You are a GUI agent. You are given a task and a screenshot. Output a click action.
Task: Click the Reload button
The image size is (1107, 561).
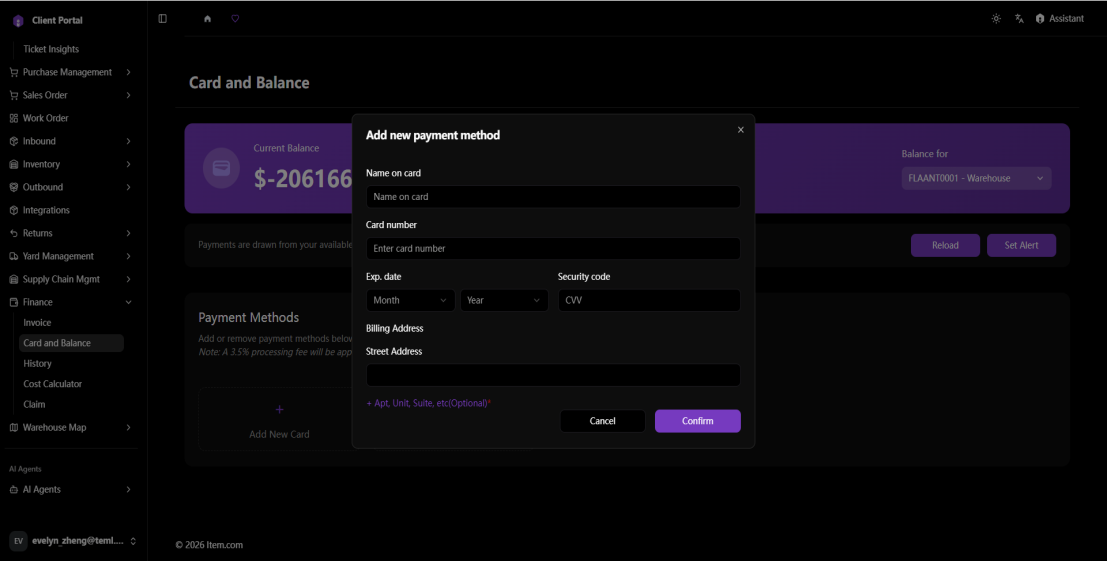point(945,246)
